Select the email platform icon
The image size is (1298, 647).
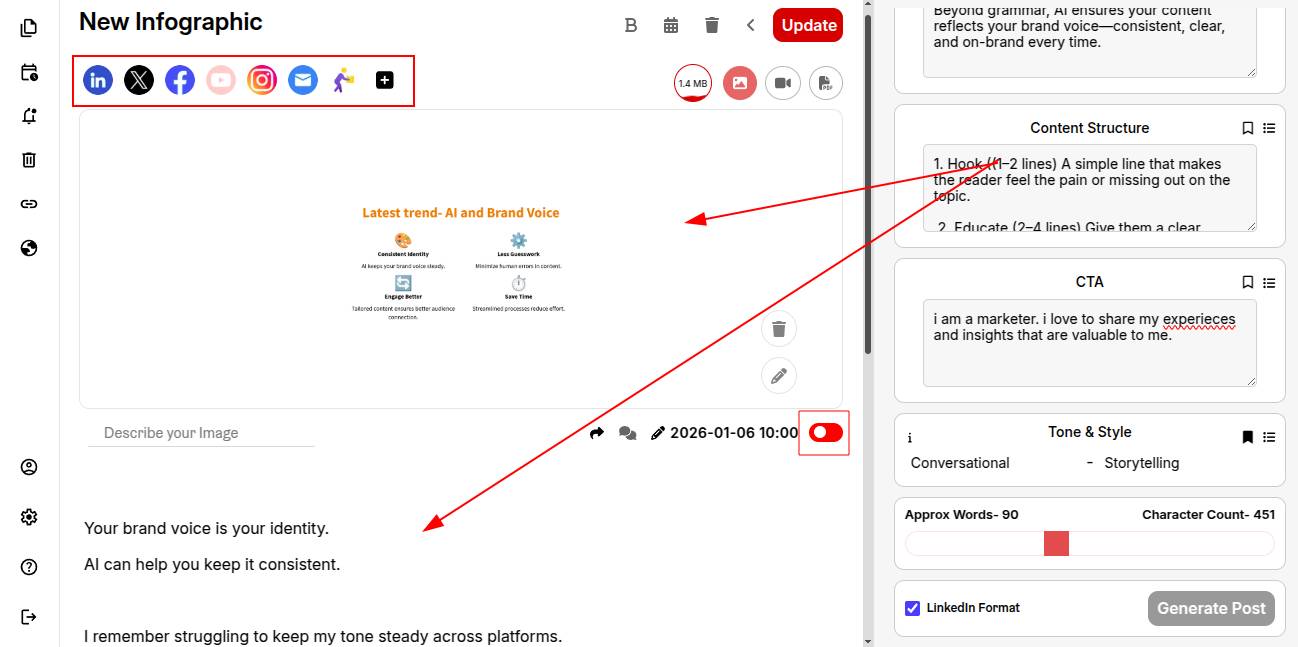[x=303, y=80]
